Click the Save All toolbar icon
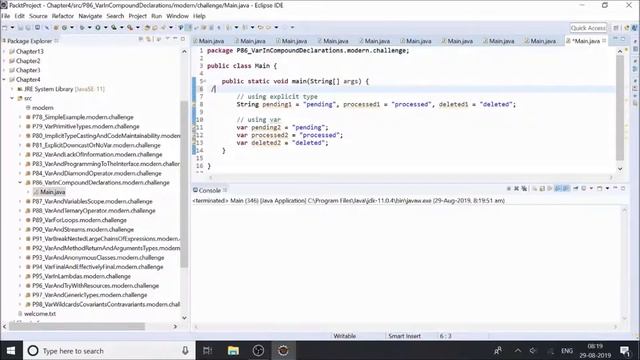The height and width of the screenshot is (360, 640). coord(28,28)
